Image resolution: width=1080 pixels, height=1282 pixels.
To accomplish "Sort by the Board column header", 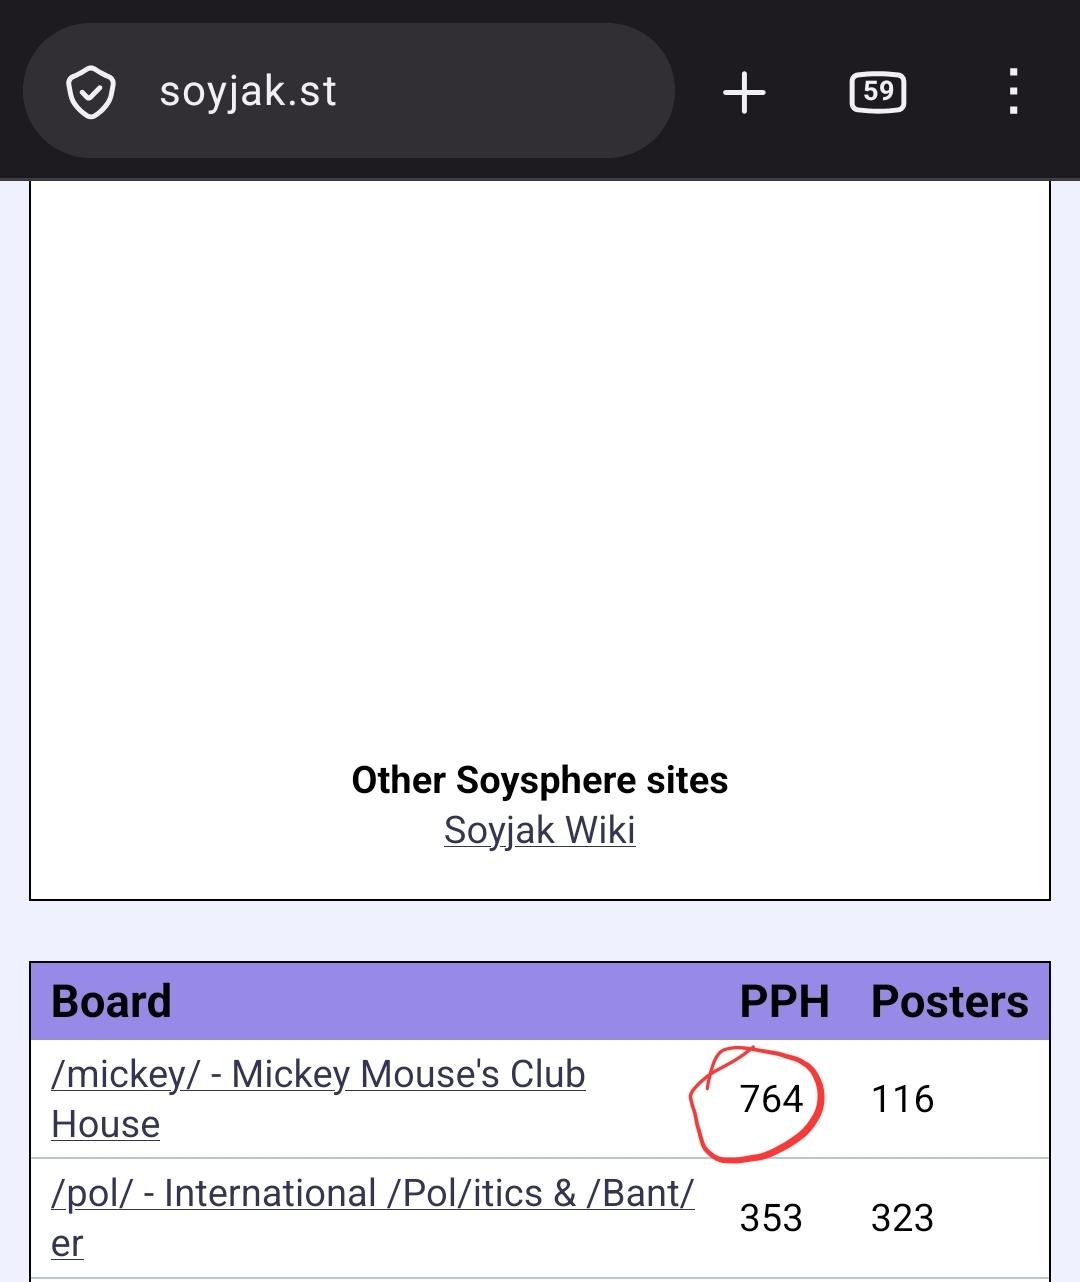I will 111,1002.
